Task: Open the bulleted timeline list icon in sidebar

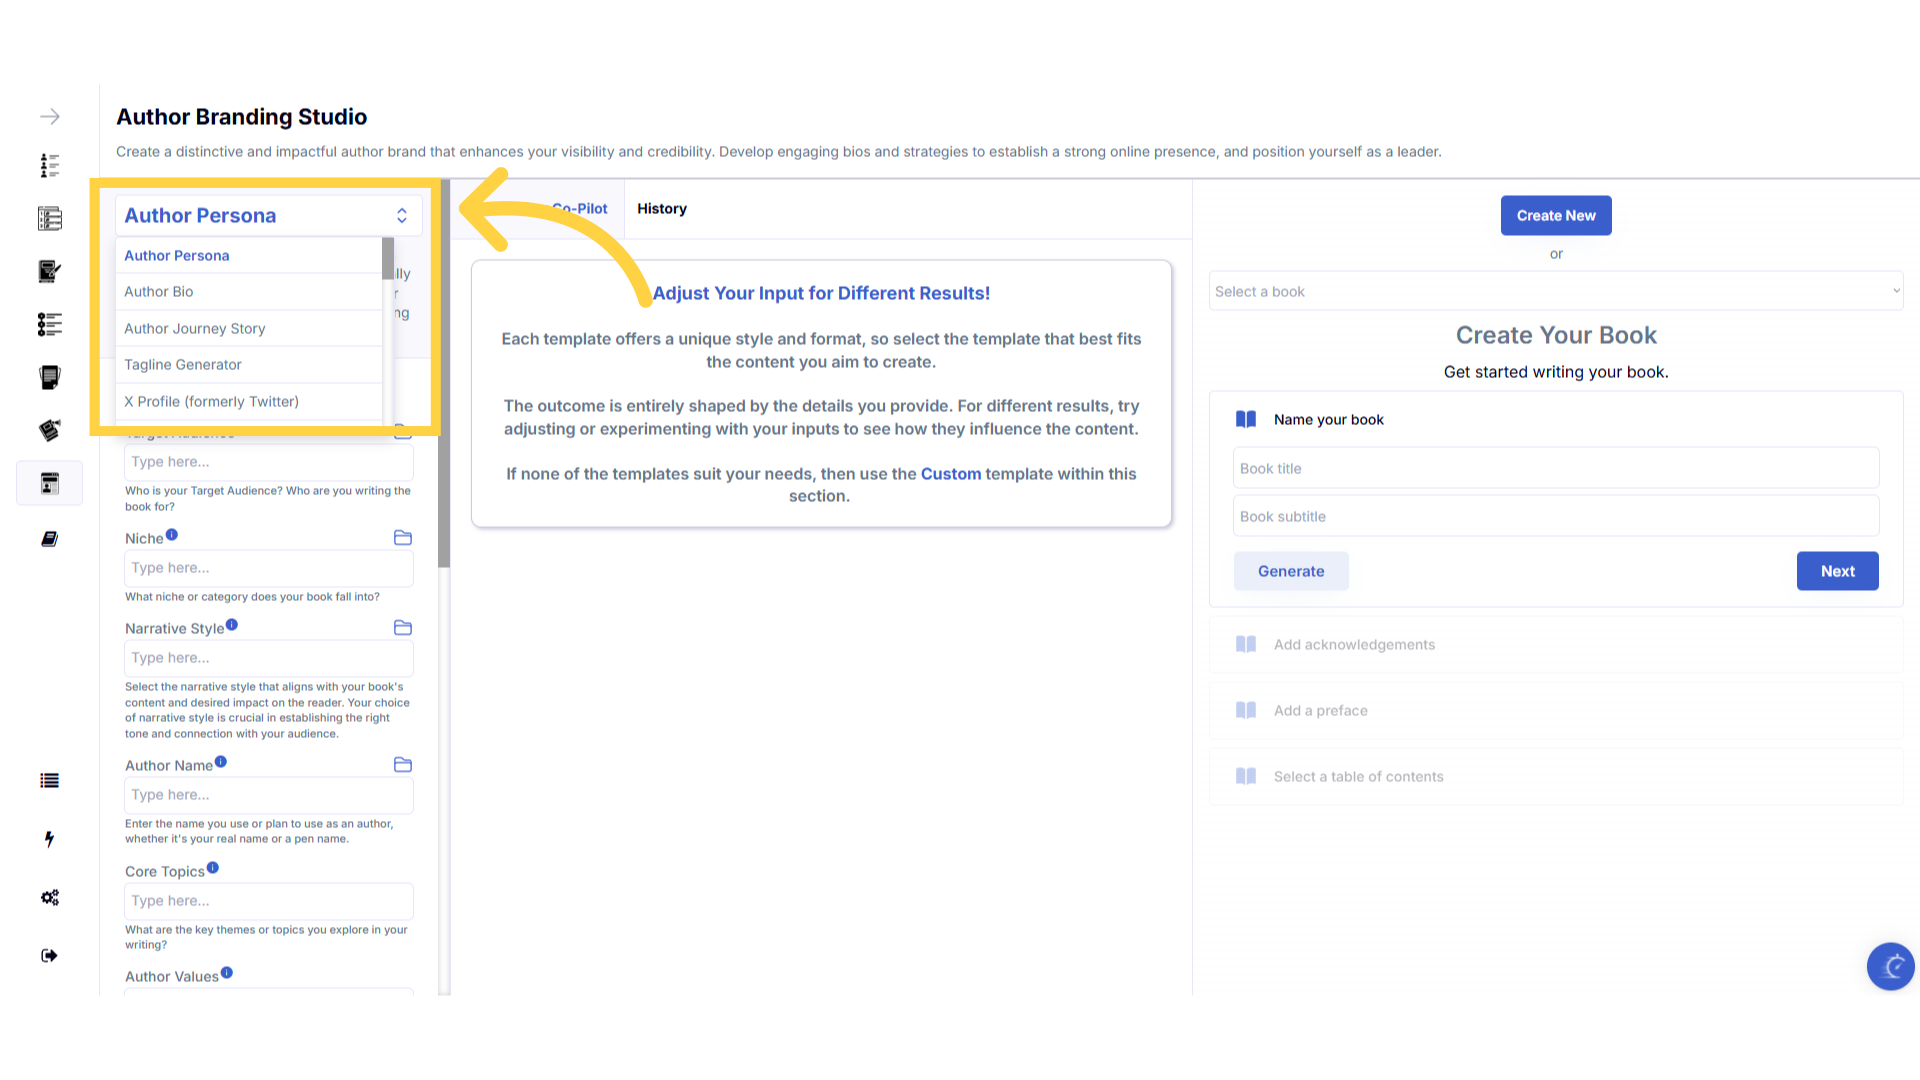Action: click(50, 324)
